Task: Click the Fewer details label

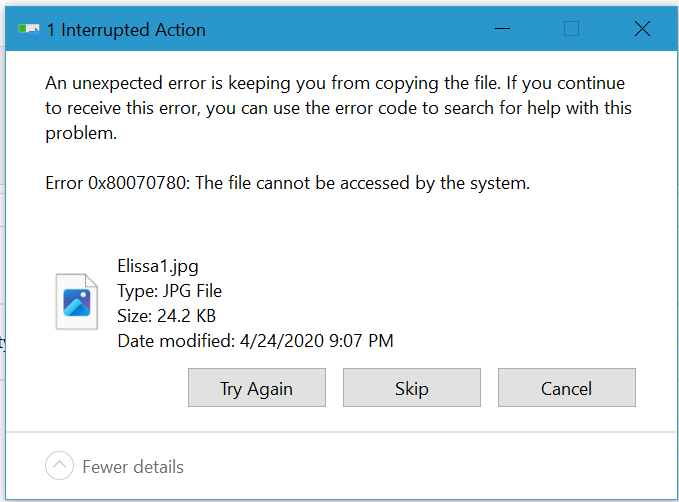Action: click(x=133, y=466)
